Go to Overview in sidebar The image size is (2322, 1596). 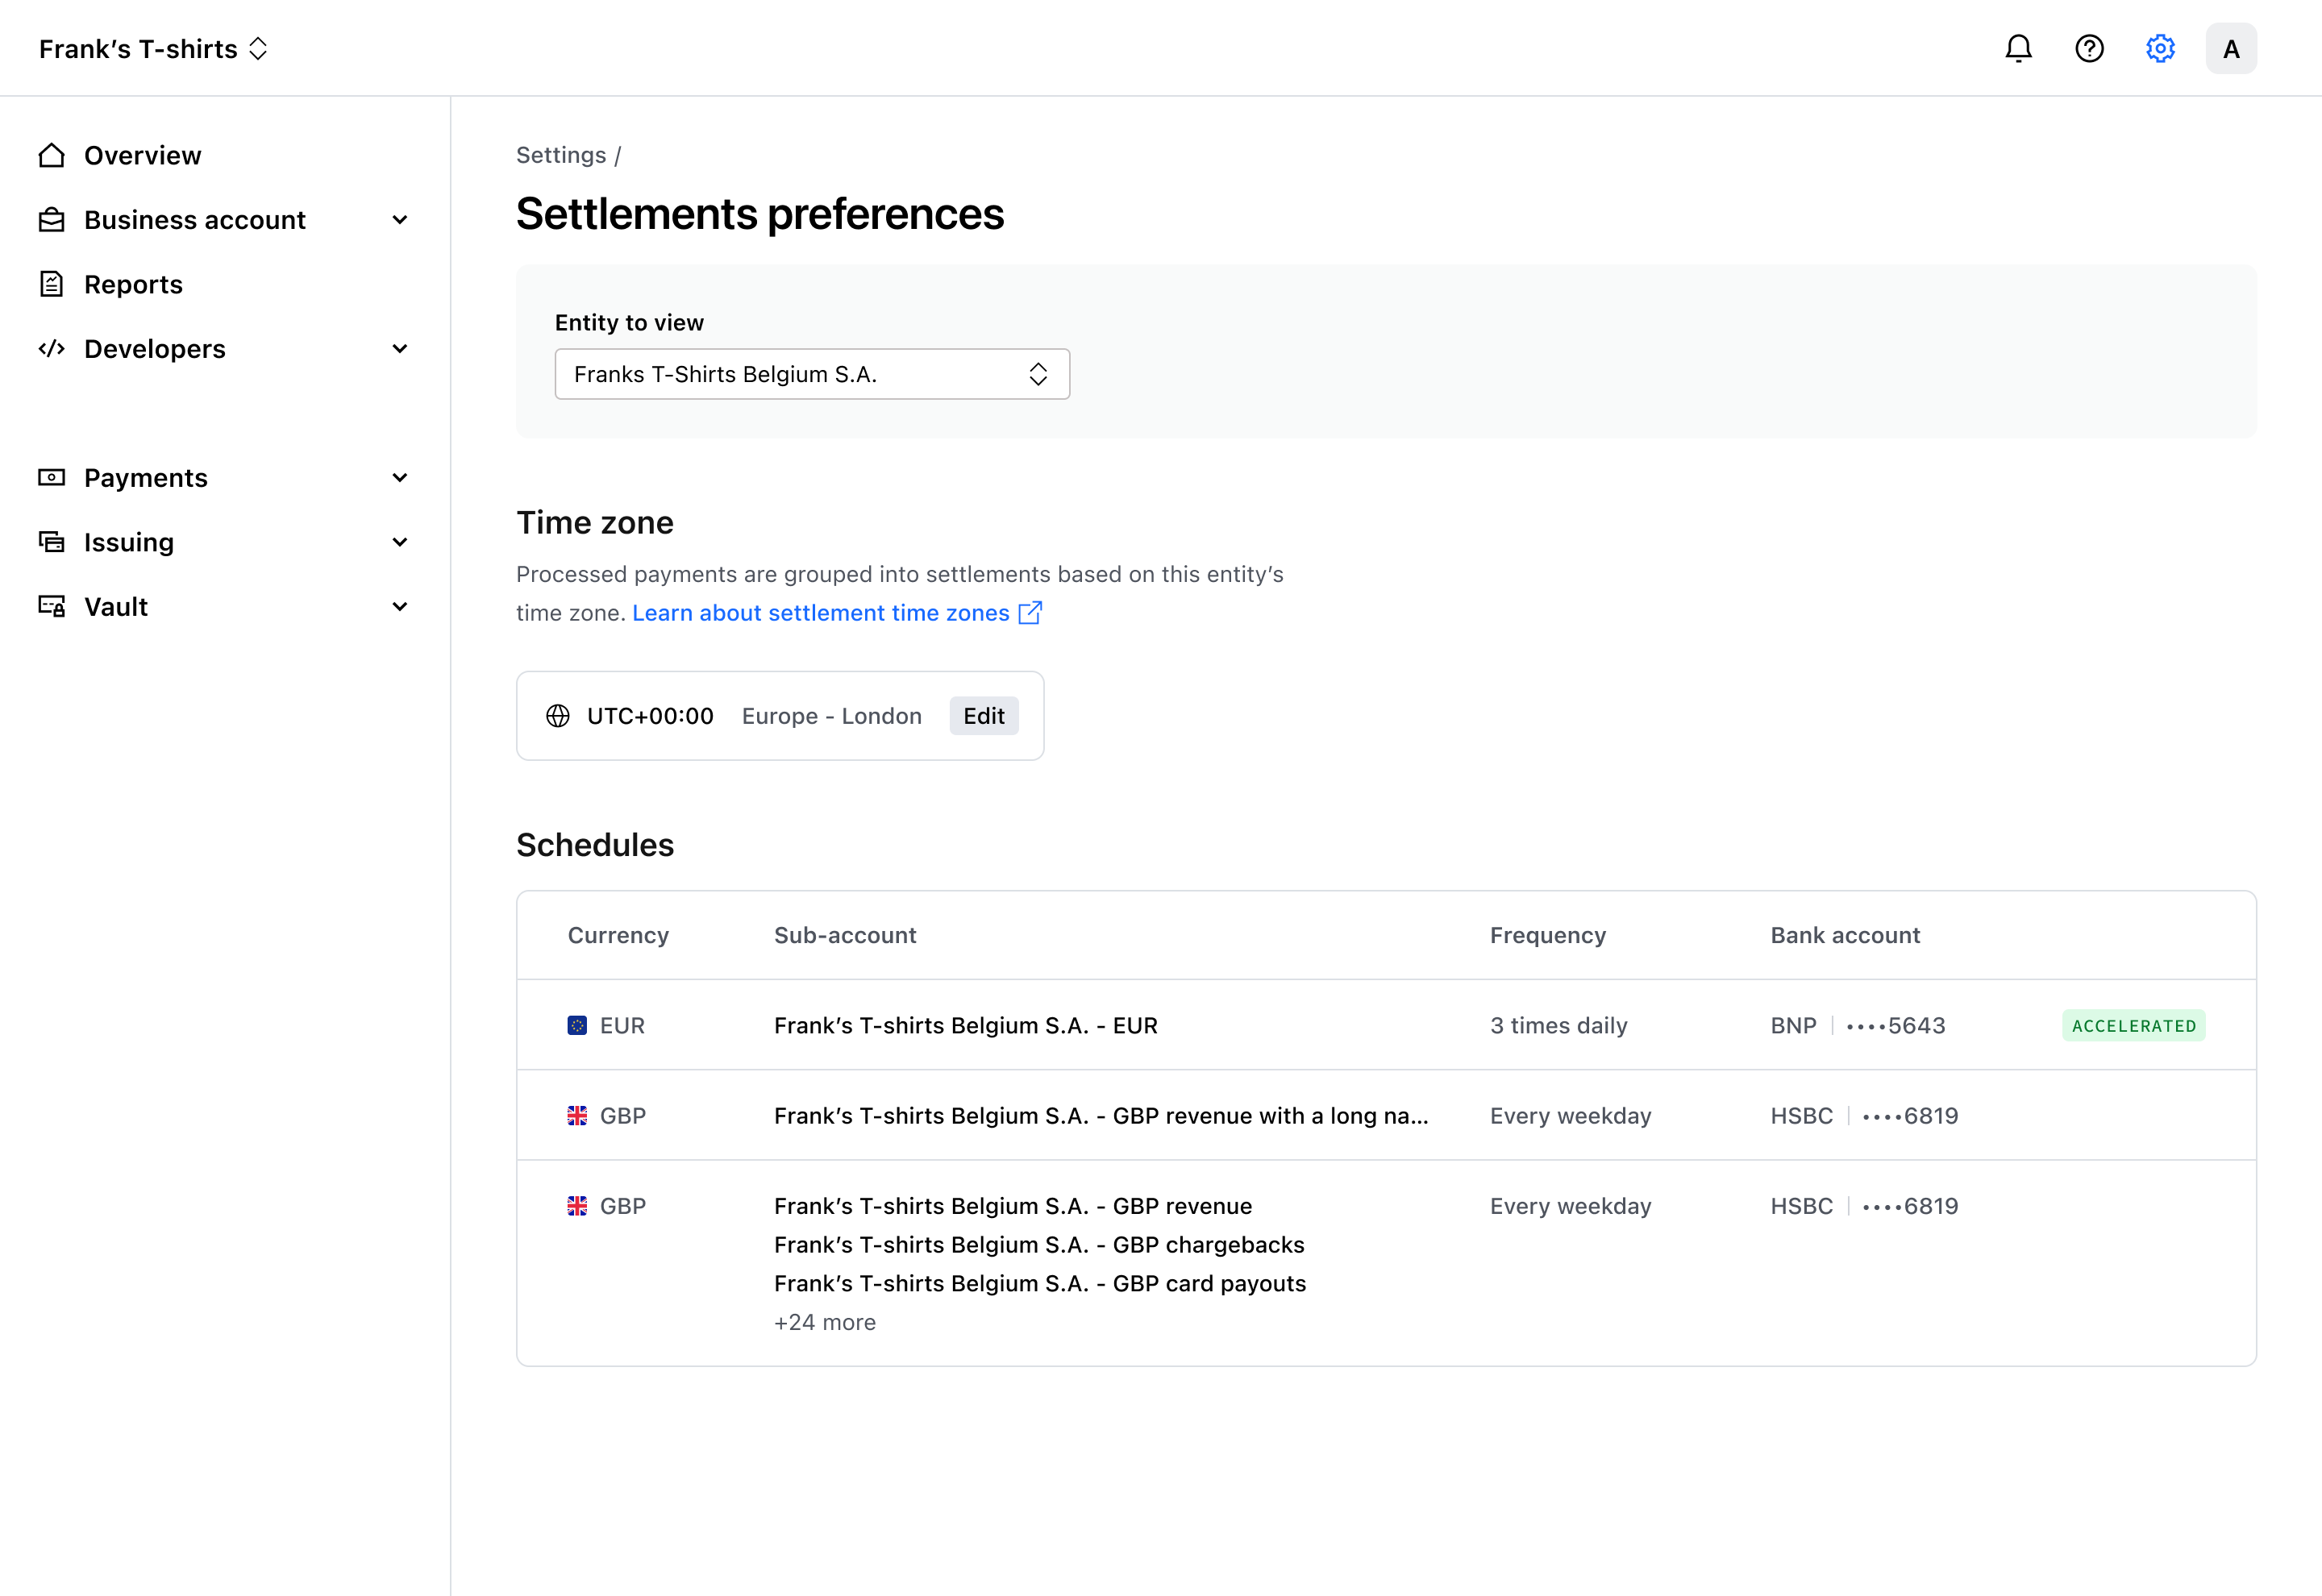[x=142, y=155]
